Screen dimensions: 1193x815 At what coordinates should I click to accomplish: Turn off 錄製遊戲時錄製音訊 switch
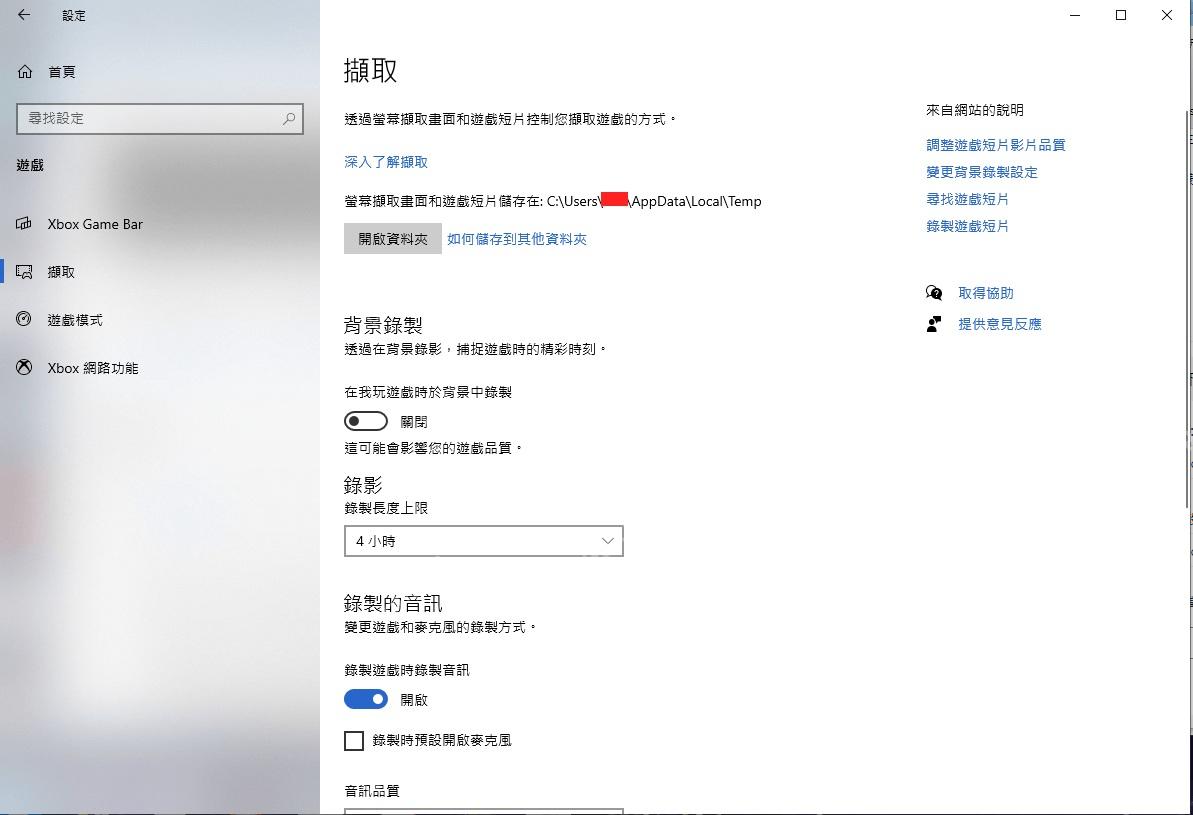click(x=366, y=699)
